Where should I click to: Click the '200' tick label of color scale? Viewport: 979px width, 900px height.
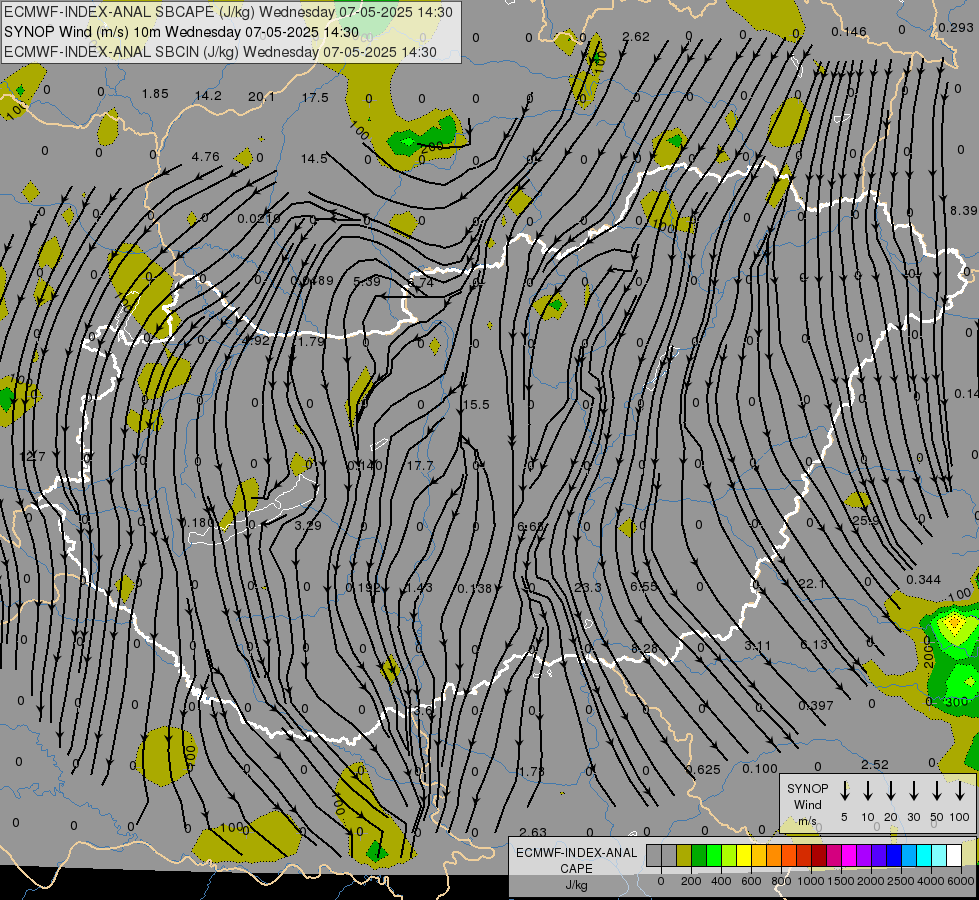(x=691, y=881)
